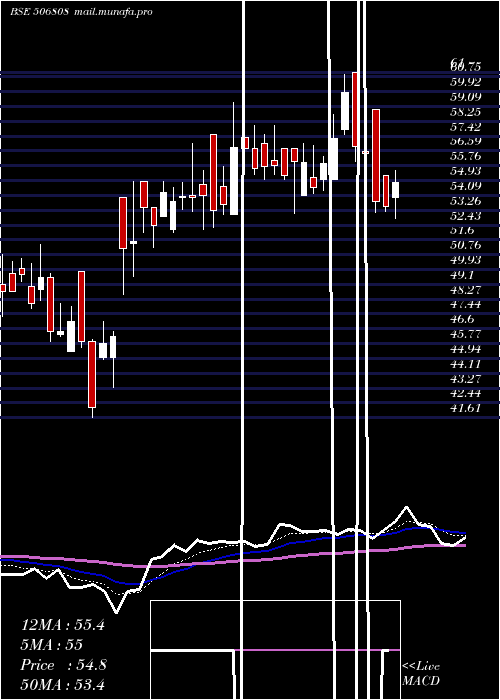500x700 pixels.
Task: Click the '12MA : 55.4' reading
Action: pyautogui.click(x=63, y=625)
